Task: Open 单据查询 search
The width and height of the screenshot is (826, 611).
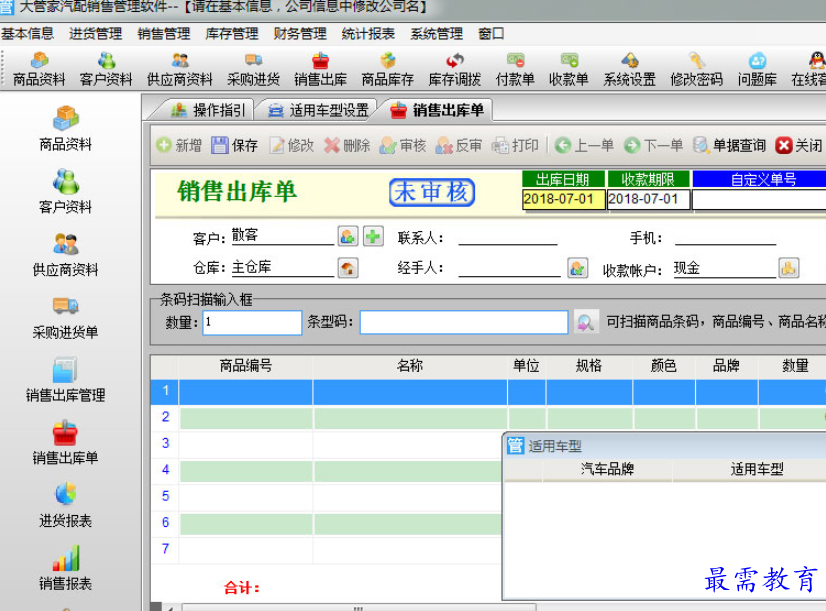Action: (x=730, y=145)
